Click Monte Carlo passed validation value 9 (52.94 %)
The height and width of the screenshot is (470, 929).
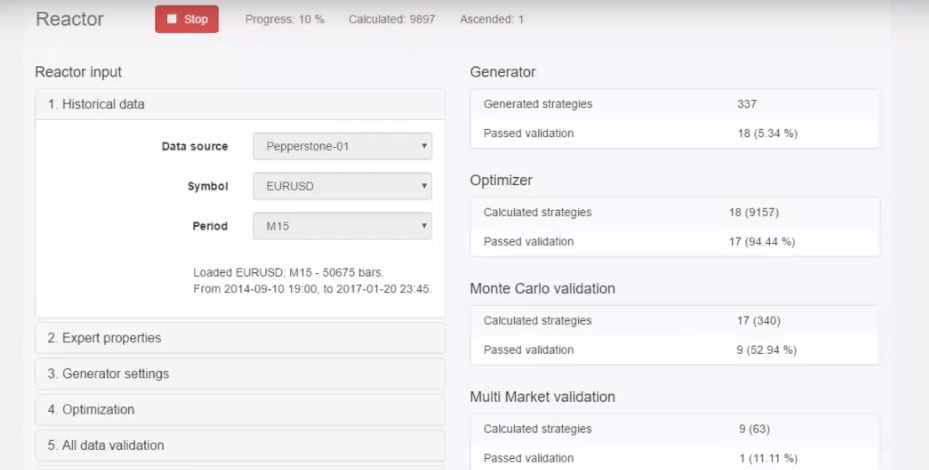click(x=766, y=350)
